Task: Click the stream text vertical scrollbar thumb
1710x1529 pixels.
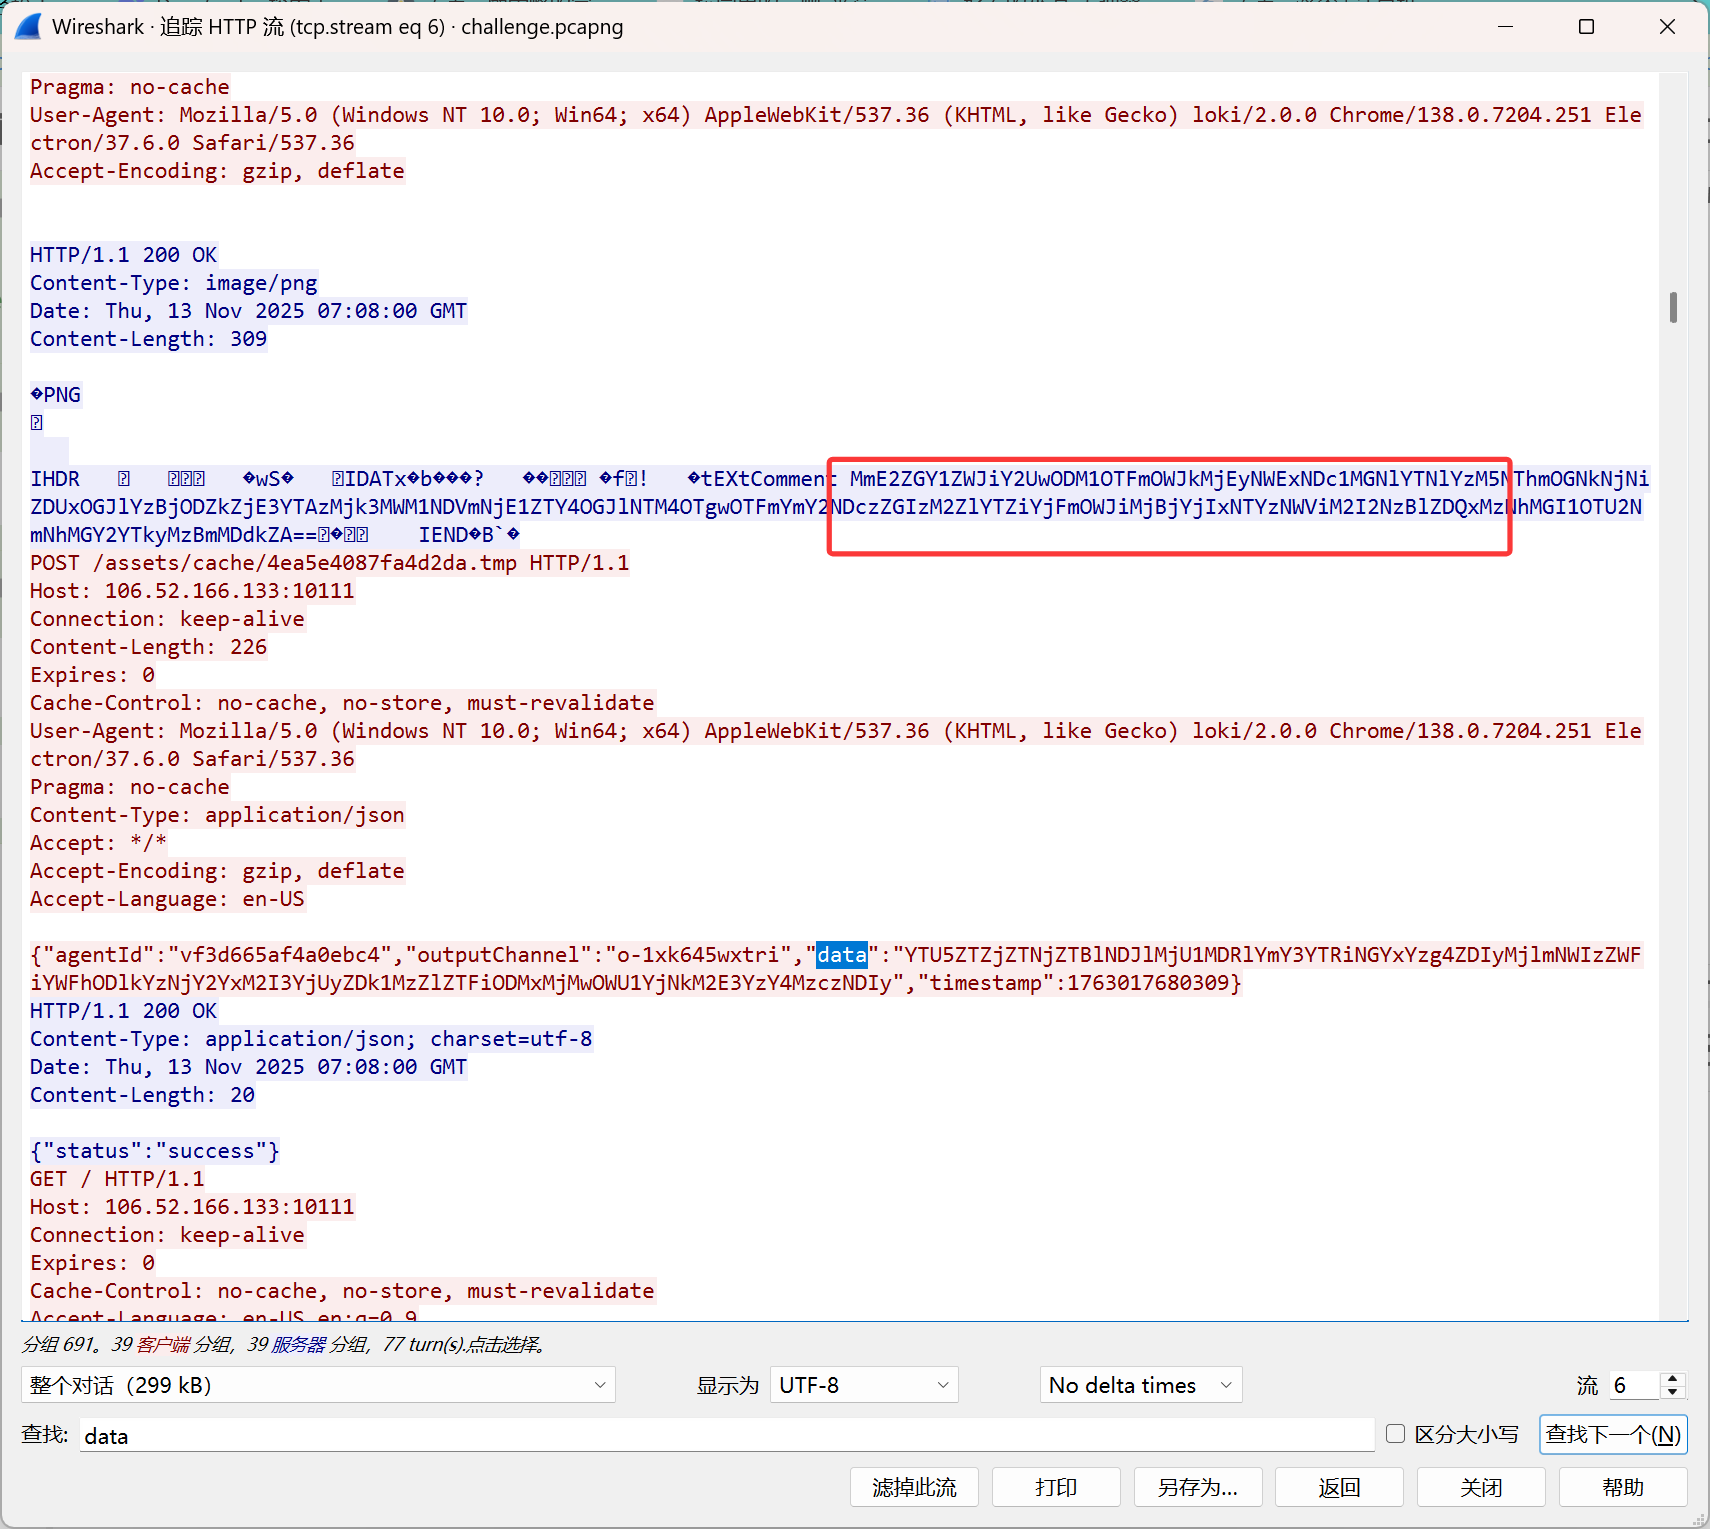Action: (x=1673, y=307)
